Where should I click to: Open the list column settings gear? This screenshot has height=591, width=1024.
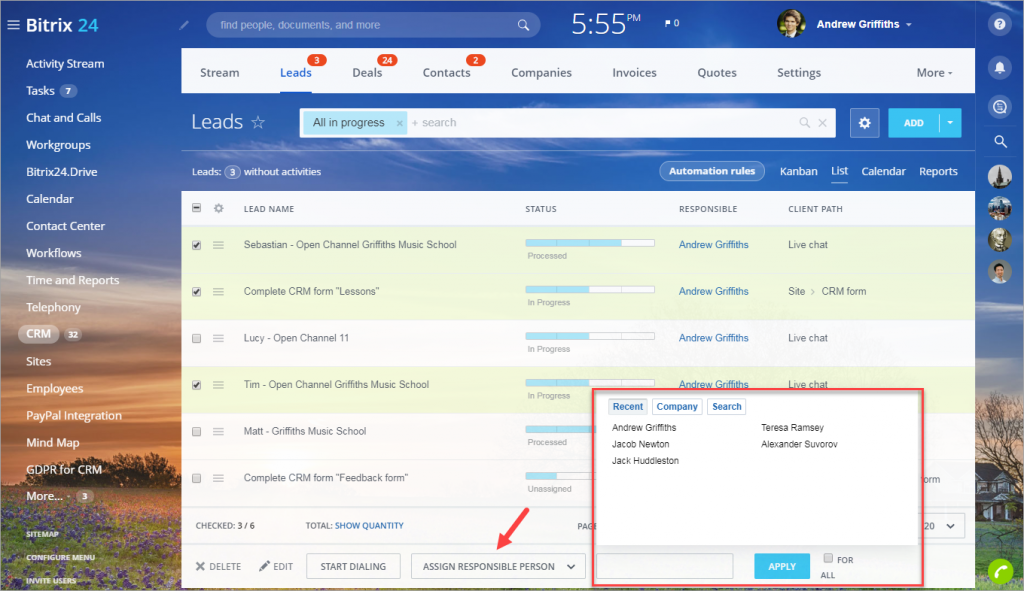click(219, 208)
